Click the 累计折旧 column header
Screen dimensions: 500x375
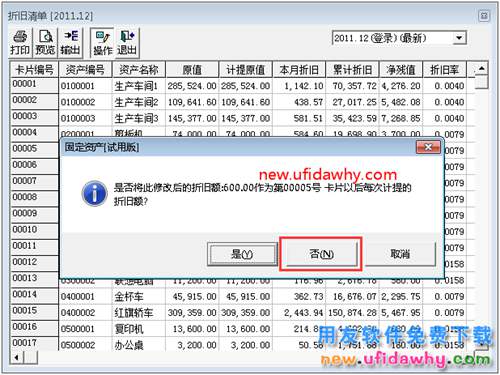tap(352, 70)
